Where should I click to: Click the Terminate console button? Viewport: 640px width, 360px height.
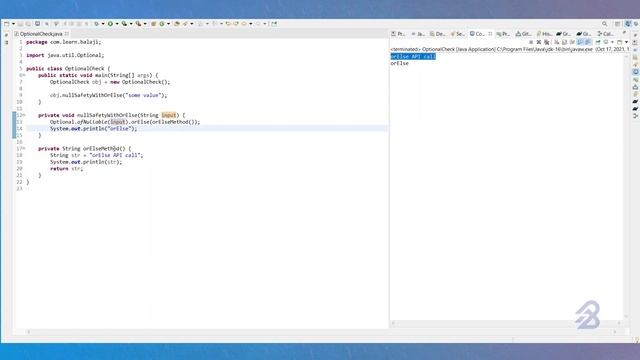tap(531, 42)
